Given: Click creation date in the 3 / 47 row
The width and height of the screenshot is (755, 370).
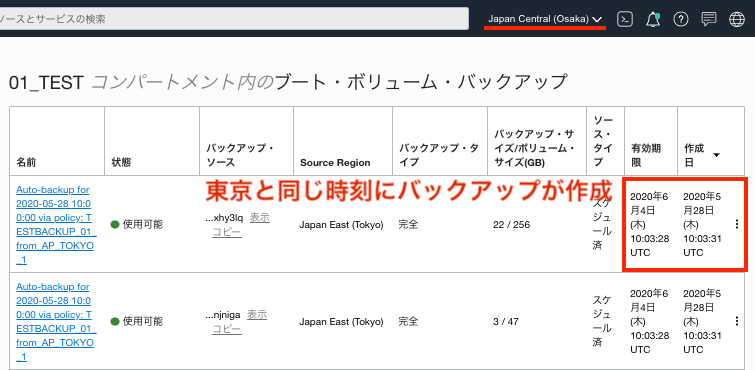Looking at the screenshot, I should click(x=703, y=321).
